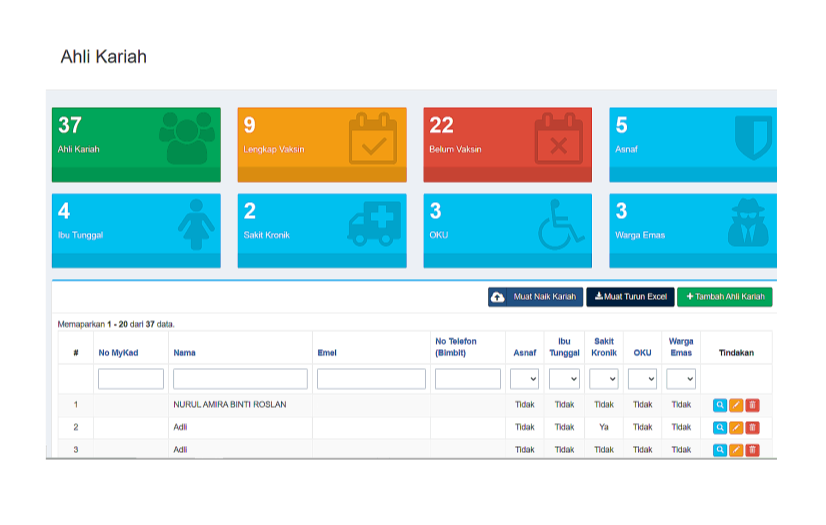Click the Emel filter input field
Image resolution: width=826 pixels, height=525 pixels.
click(x=371, y=379)
